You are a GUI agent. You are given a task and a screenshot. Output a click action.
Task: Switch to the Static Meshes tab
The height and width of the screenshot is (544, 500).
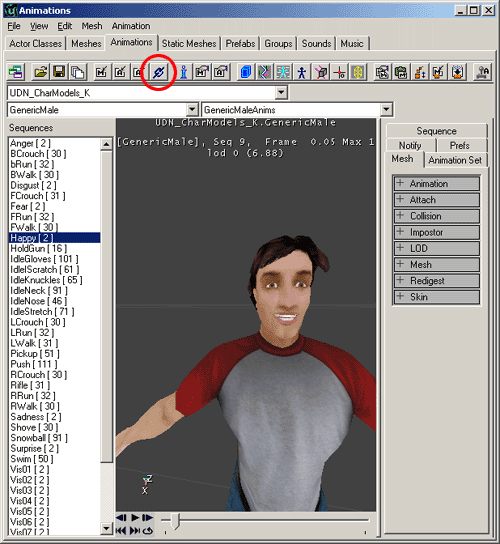[x=189, y=44]
